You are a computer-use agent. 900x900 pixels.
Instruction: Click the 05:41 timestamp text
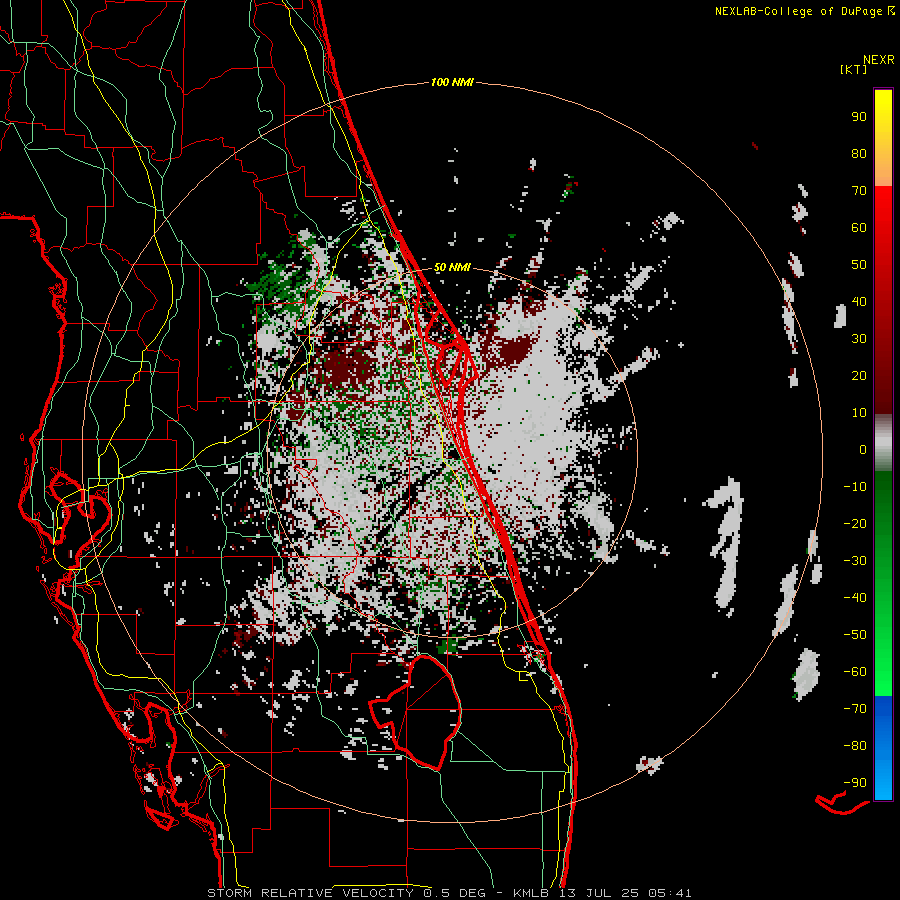670,893
